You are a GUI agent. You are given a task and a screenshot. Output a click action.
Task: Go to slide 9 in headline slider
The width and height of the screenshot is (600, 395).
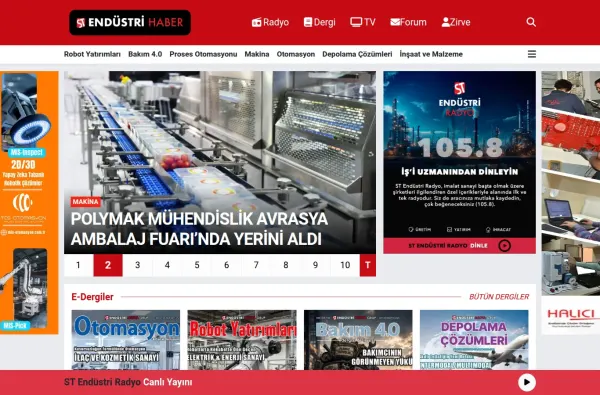[x=315, y=265]
